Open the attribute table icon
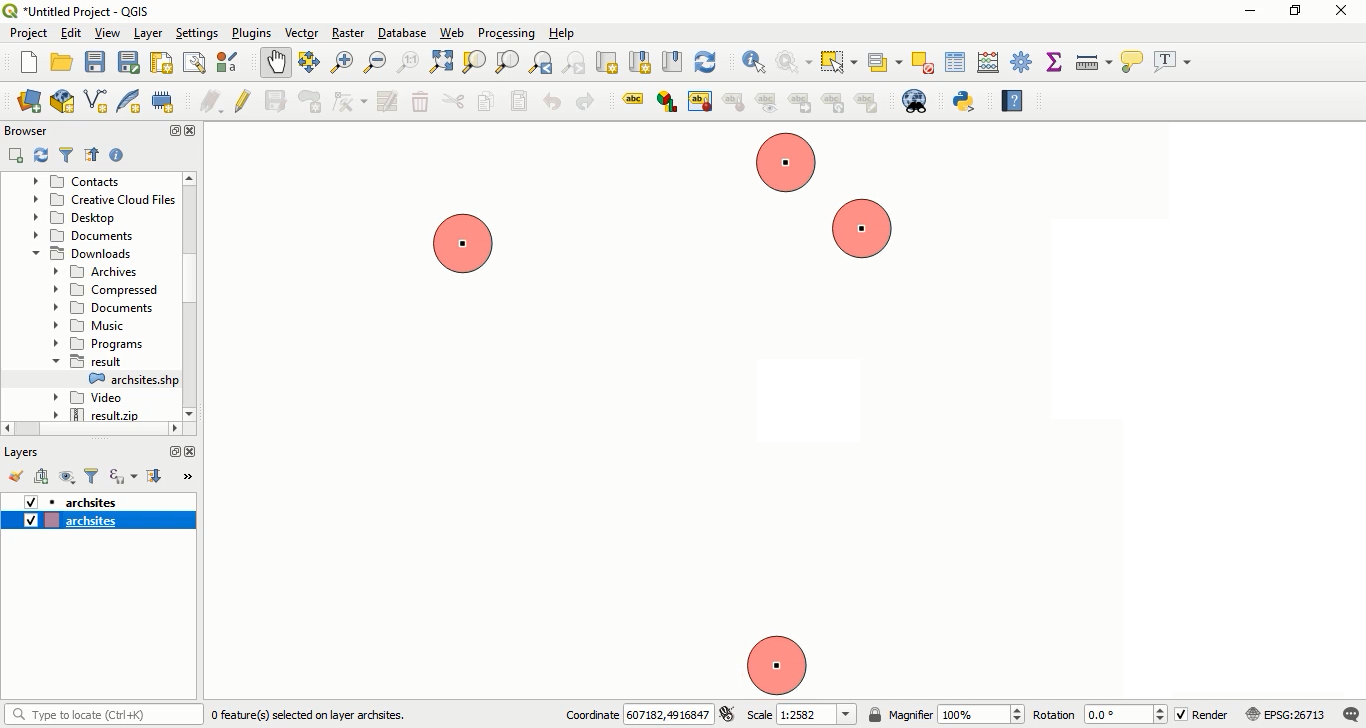The height and width of the screenshot is (728, 1366). (955, 62)
